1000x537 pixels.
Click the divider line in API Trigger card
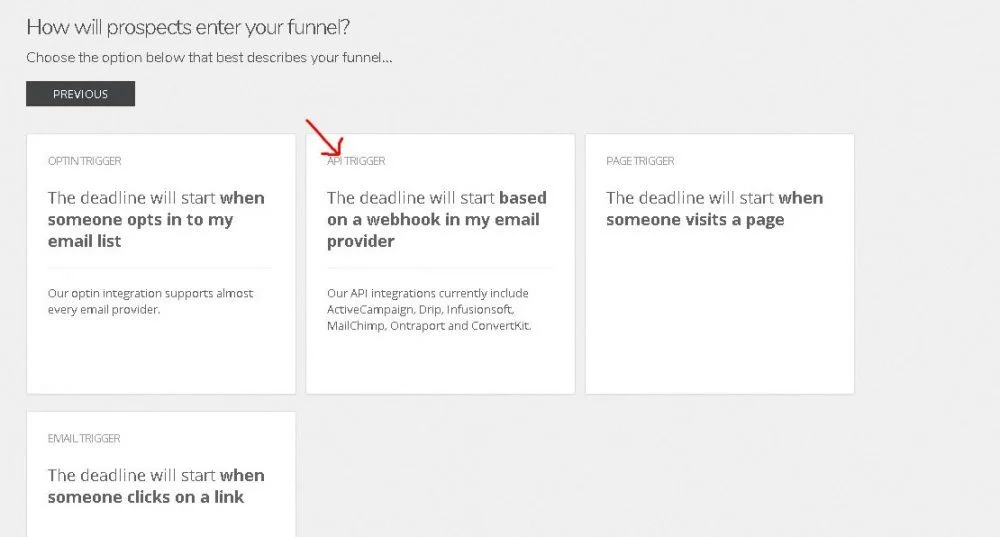pos(440,267)
